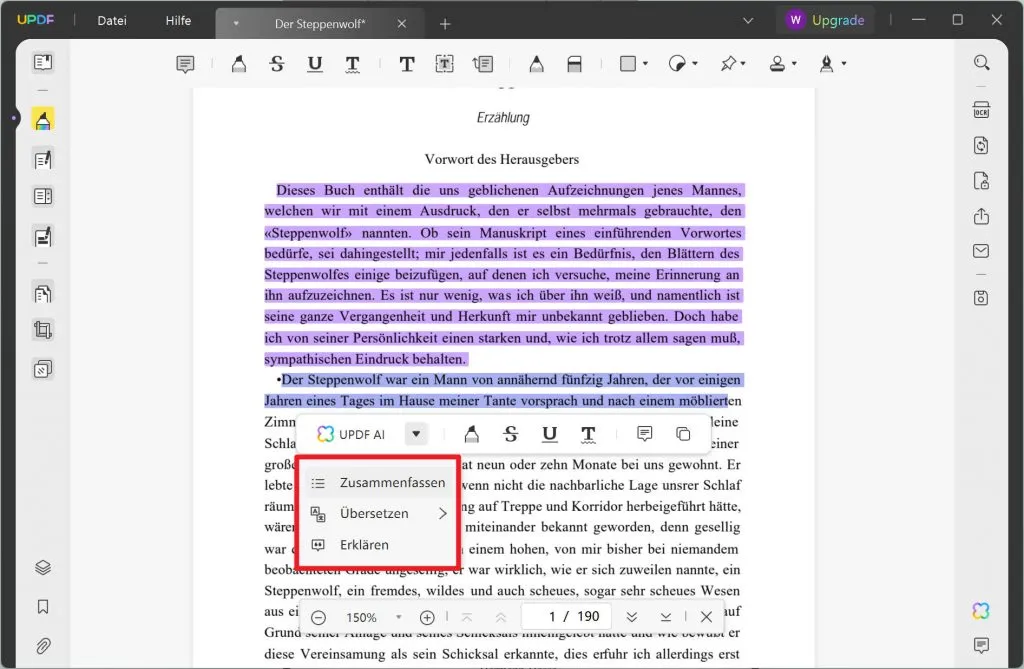Apply squiggly line from selection popup

(588, 434)
